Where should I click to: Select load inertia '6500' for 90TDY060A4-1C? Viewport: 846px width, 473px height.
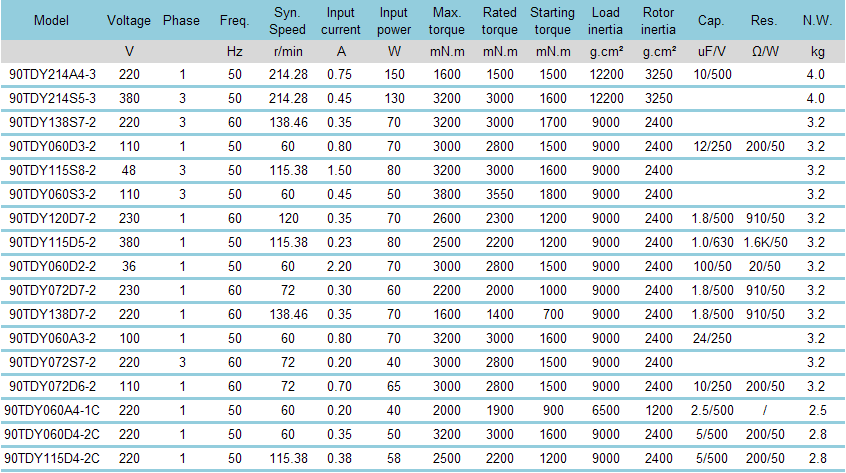click(606, 410)
